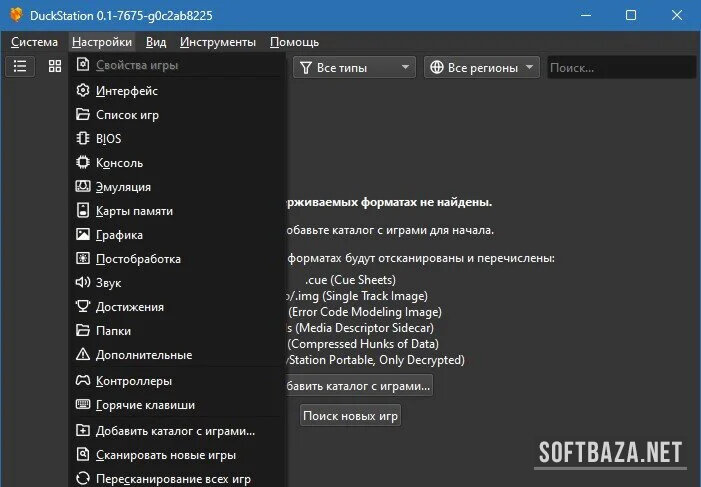Open the Все регионы filter dropdown
Screen dimensions: 701x487
tap(482, 68)
